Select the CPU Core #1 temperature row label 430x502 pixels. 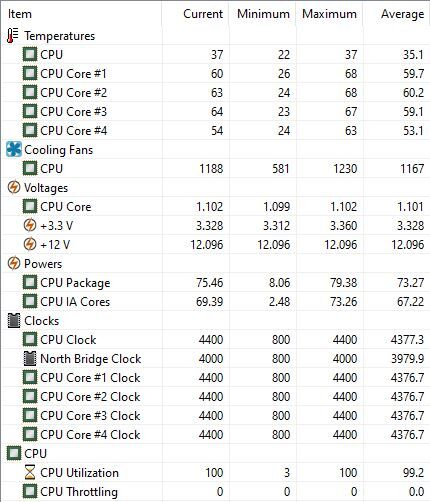point(73,74)
